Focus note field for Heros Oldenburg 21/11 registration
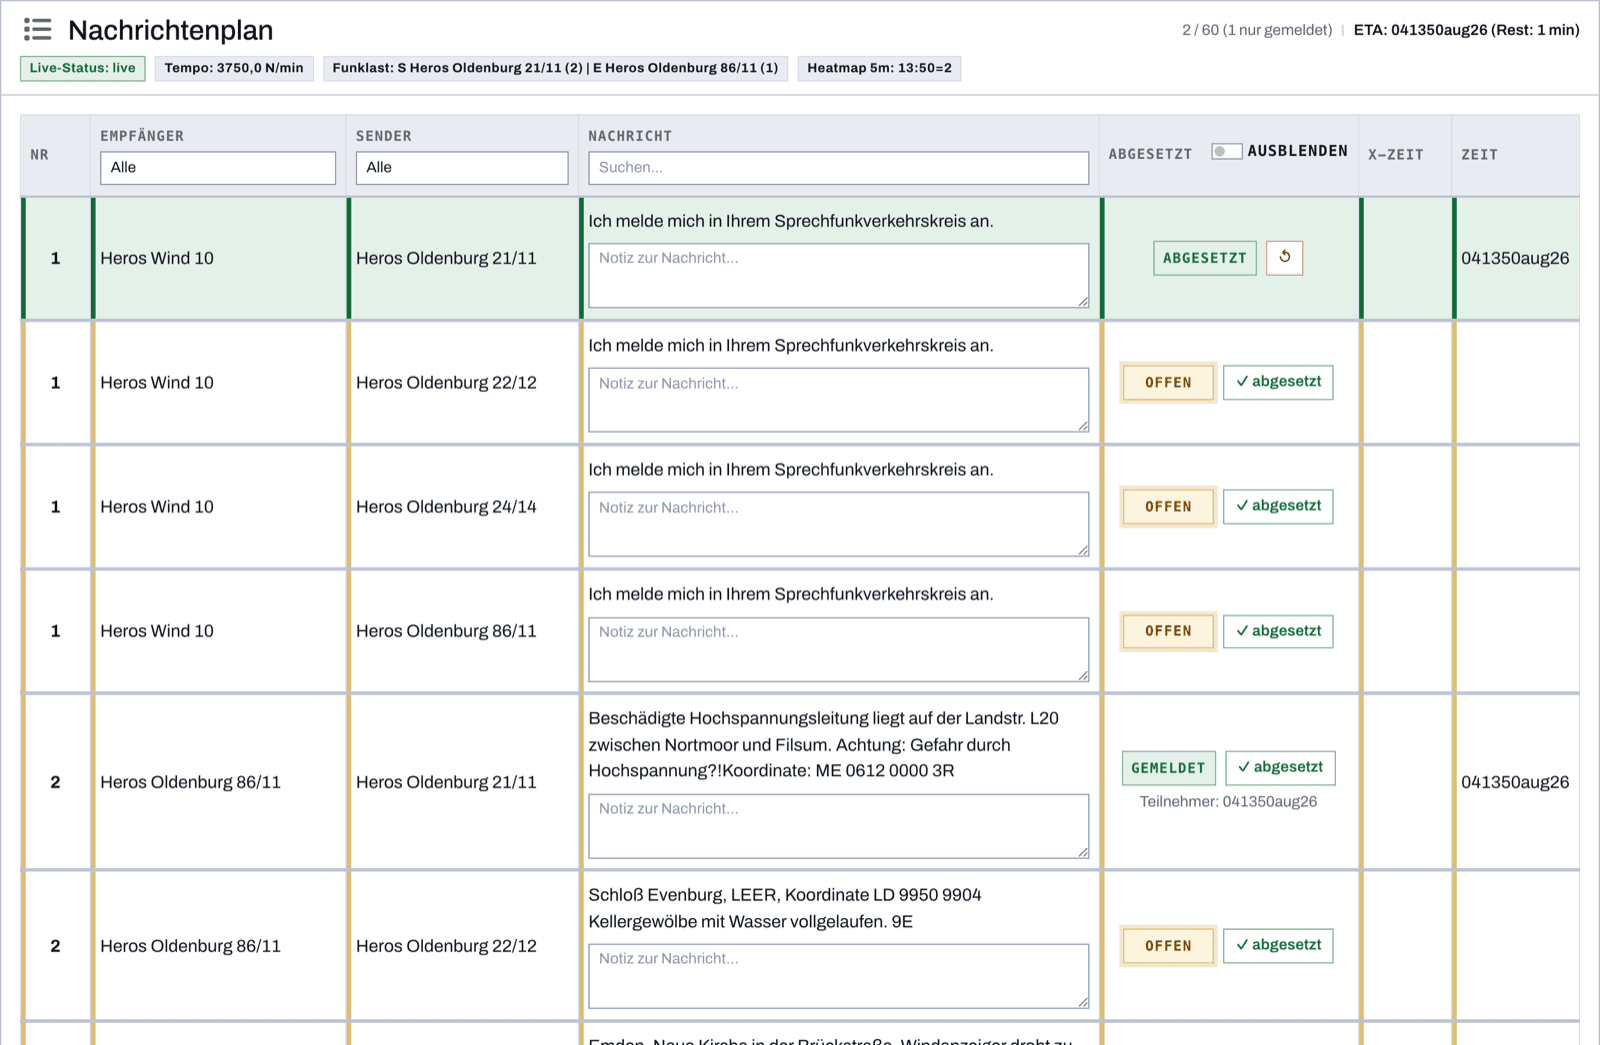This screenshot has width=1600, height=1045. (838, 275)
